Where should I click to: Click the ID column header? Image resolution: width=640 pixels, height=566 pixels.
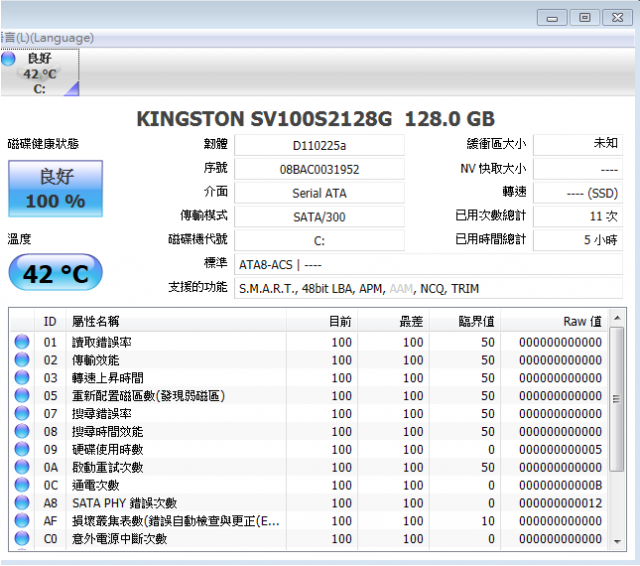coord(50,321)
